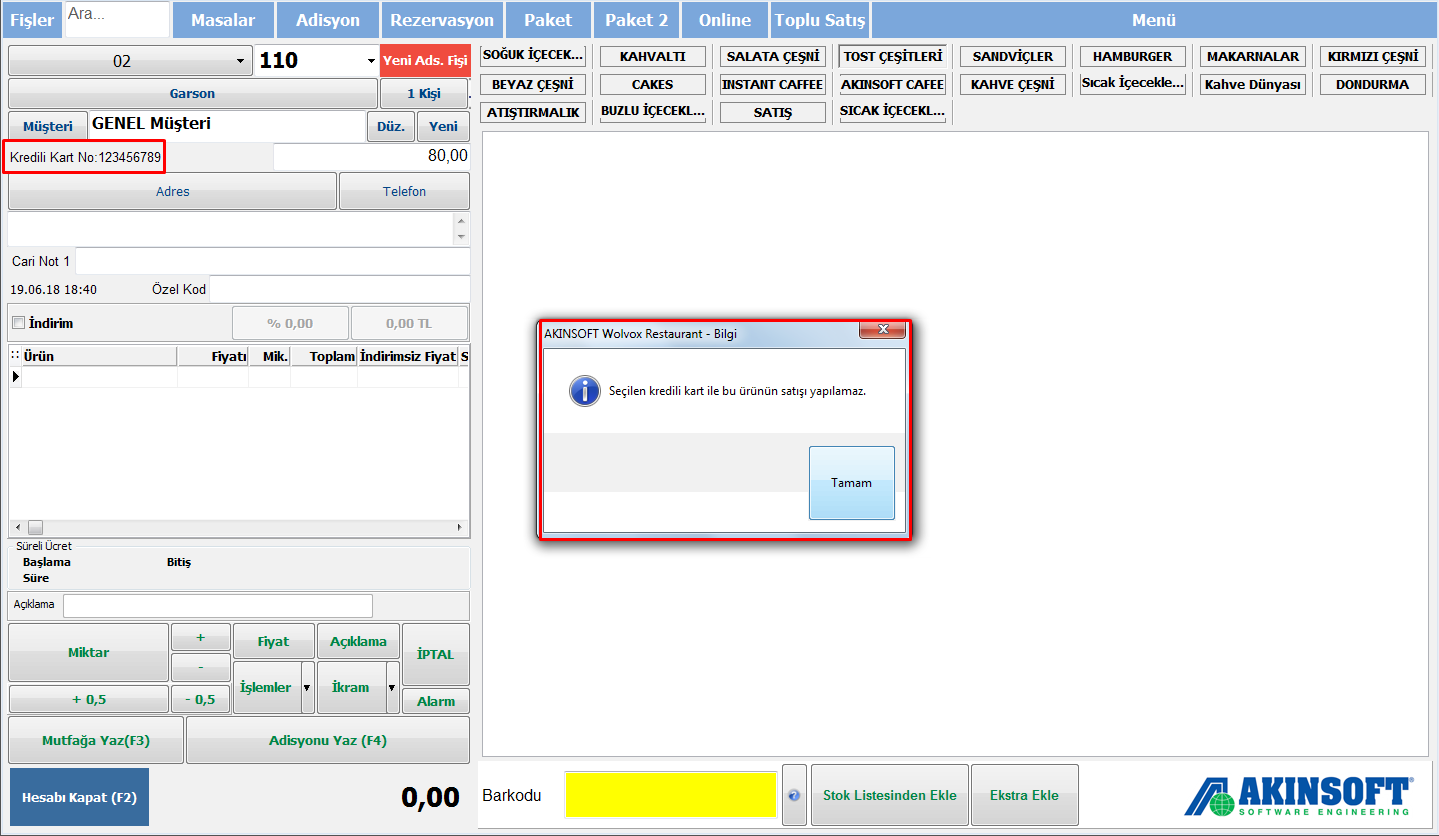Select the AKINSOFT CAFEE category
The width and height of the screenshot is (1439, 836).
point(893,85)
